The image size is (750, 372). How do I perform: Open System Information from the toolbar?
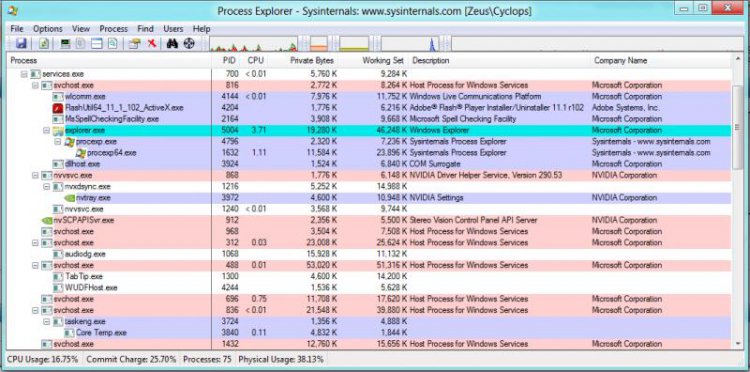[x=66, y=44]
